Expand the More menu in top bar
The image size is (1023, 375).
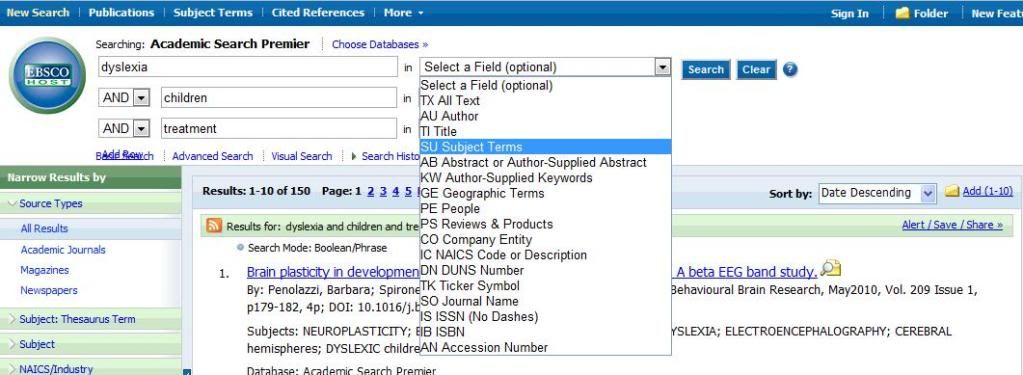point(404,12)
